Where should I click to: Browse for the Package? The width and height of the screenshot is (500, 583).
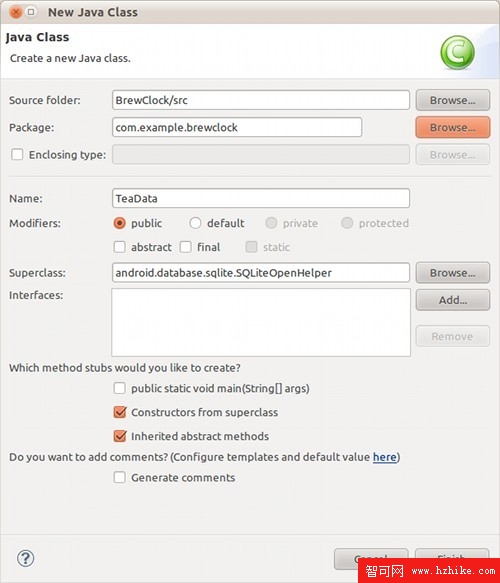click(x=452, y=127)
